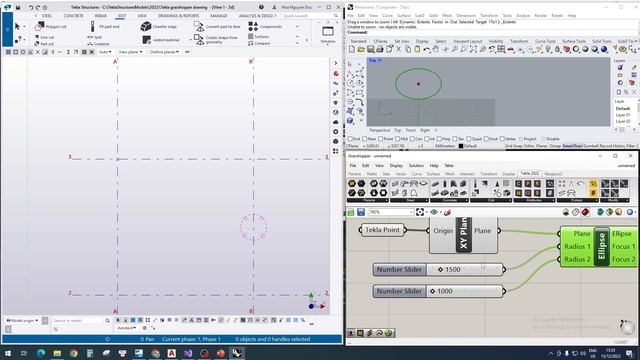
Task: Toggle Grasshopper preview eye icon
Action: [434, 212]
